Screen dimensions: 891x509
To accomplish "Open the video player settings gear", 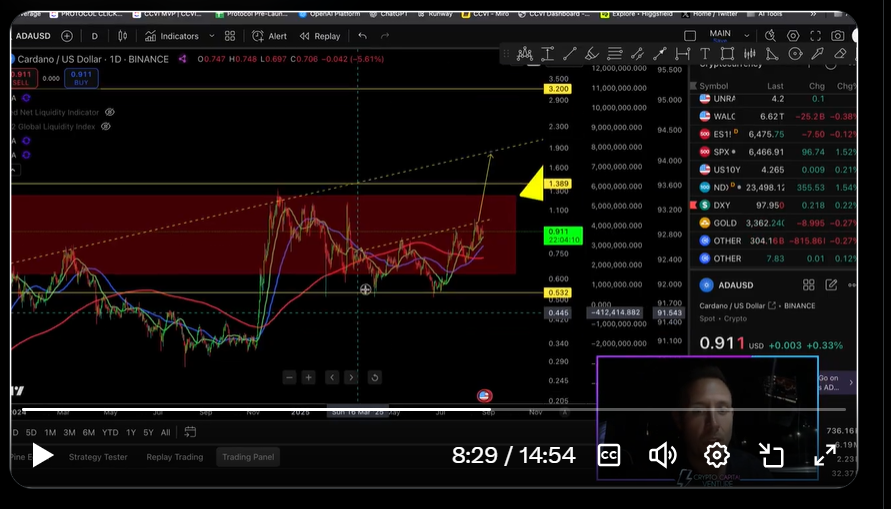I will click(717, 455).
